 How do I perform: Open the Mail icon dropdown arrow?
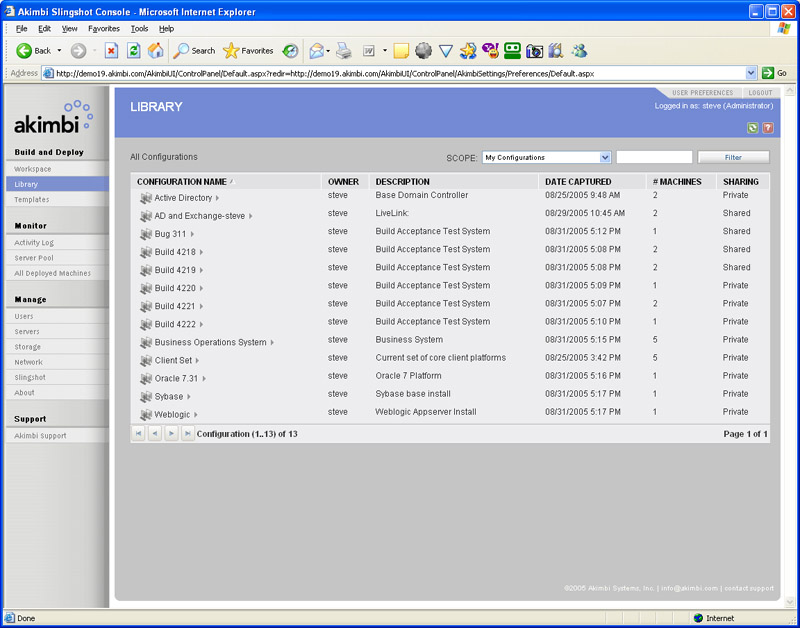point(328,51)
